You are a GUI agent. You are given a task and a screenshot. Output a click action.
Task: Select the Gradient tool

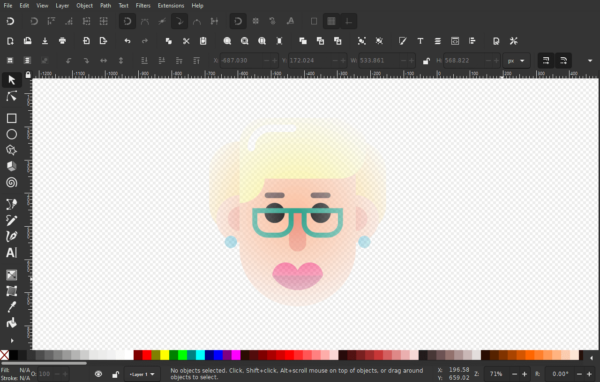[11, 275]
